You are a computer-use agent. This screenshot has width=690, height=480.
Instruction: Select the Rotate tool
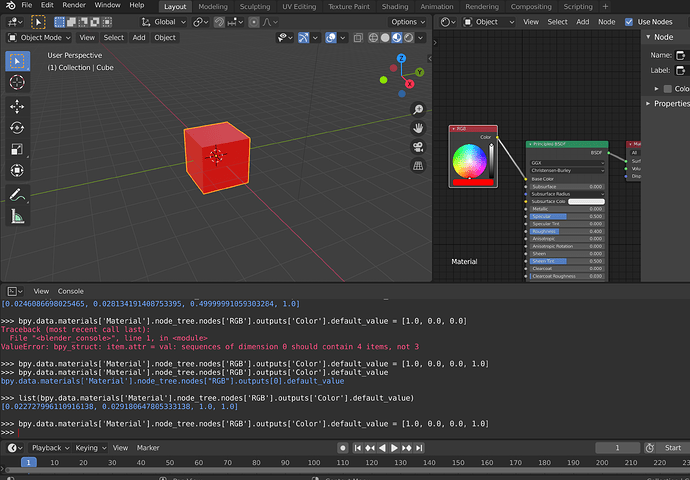click(17, 128)
